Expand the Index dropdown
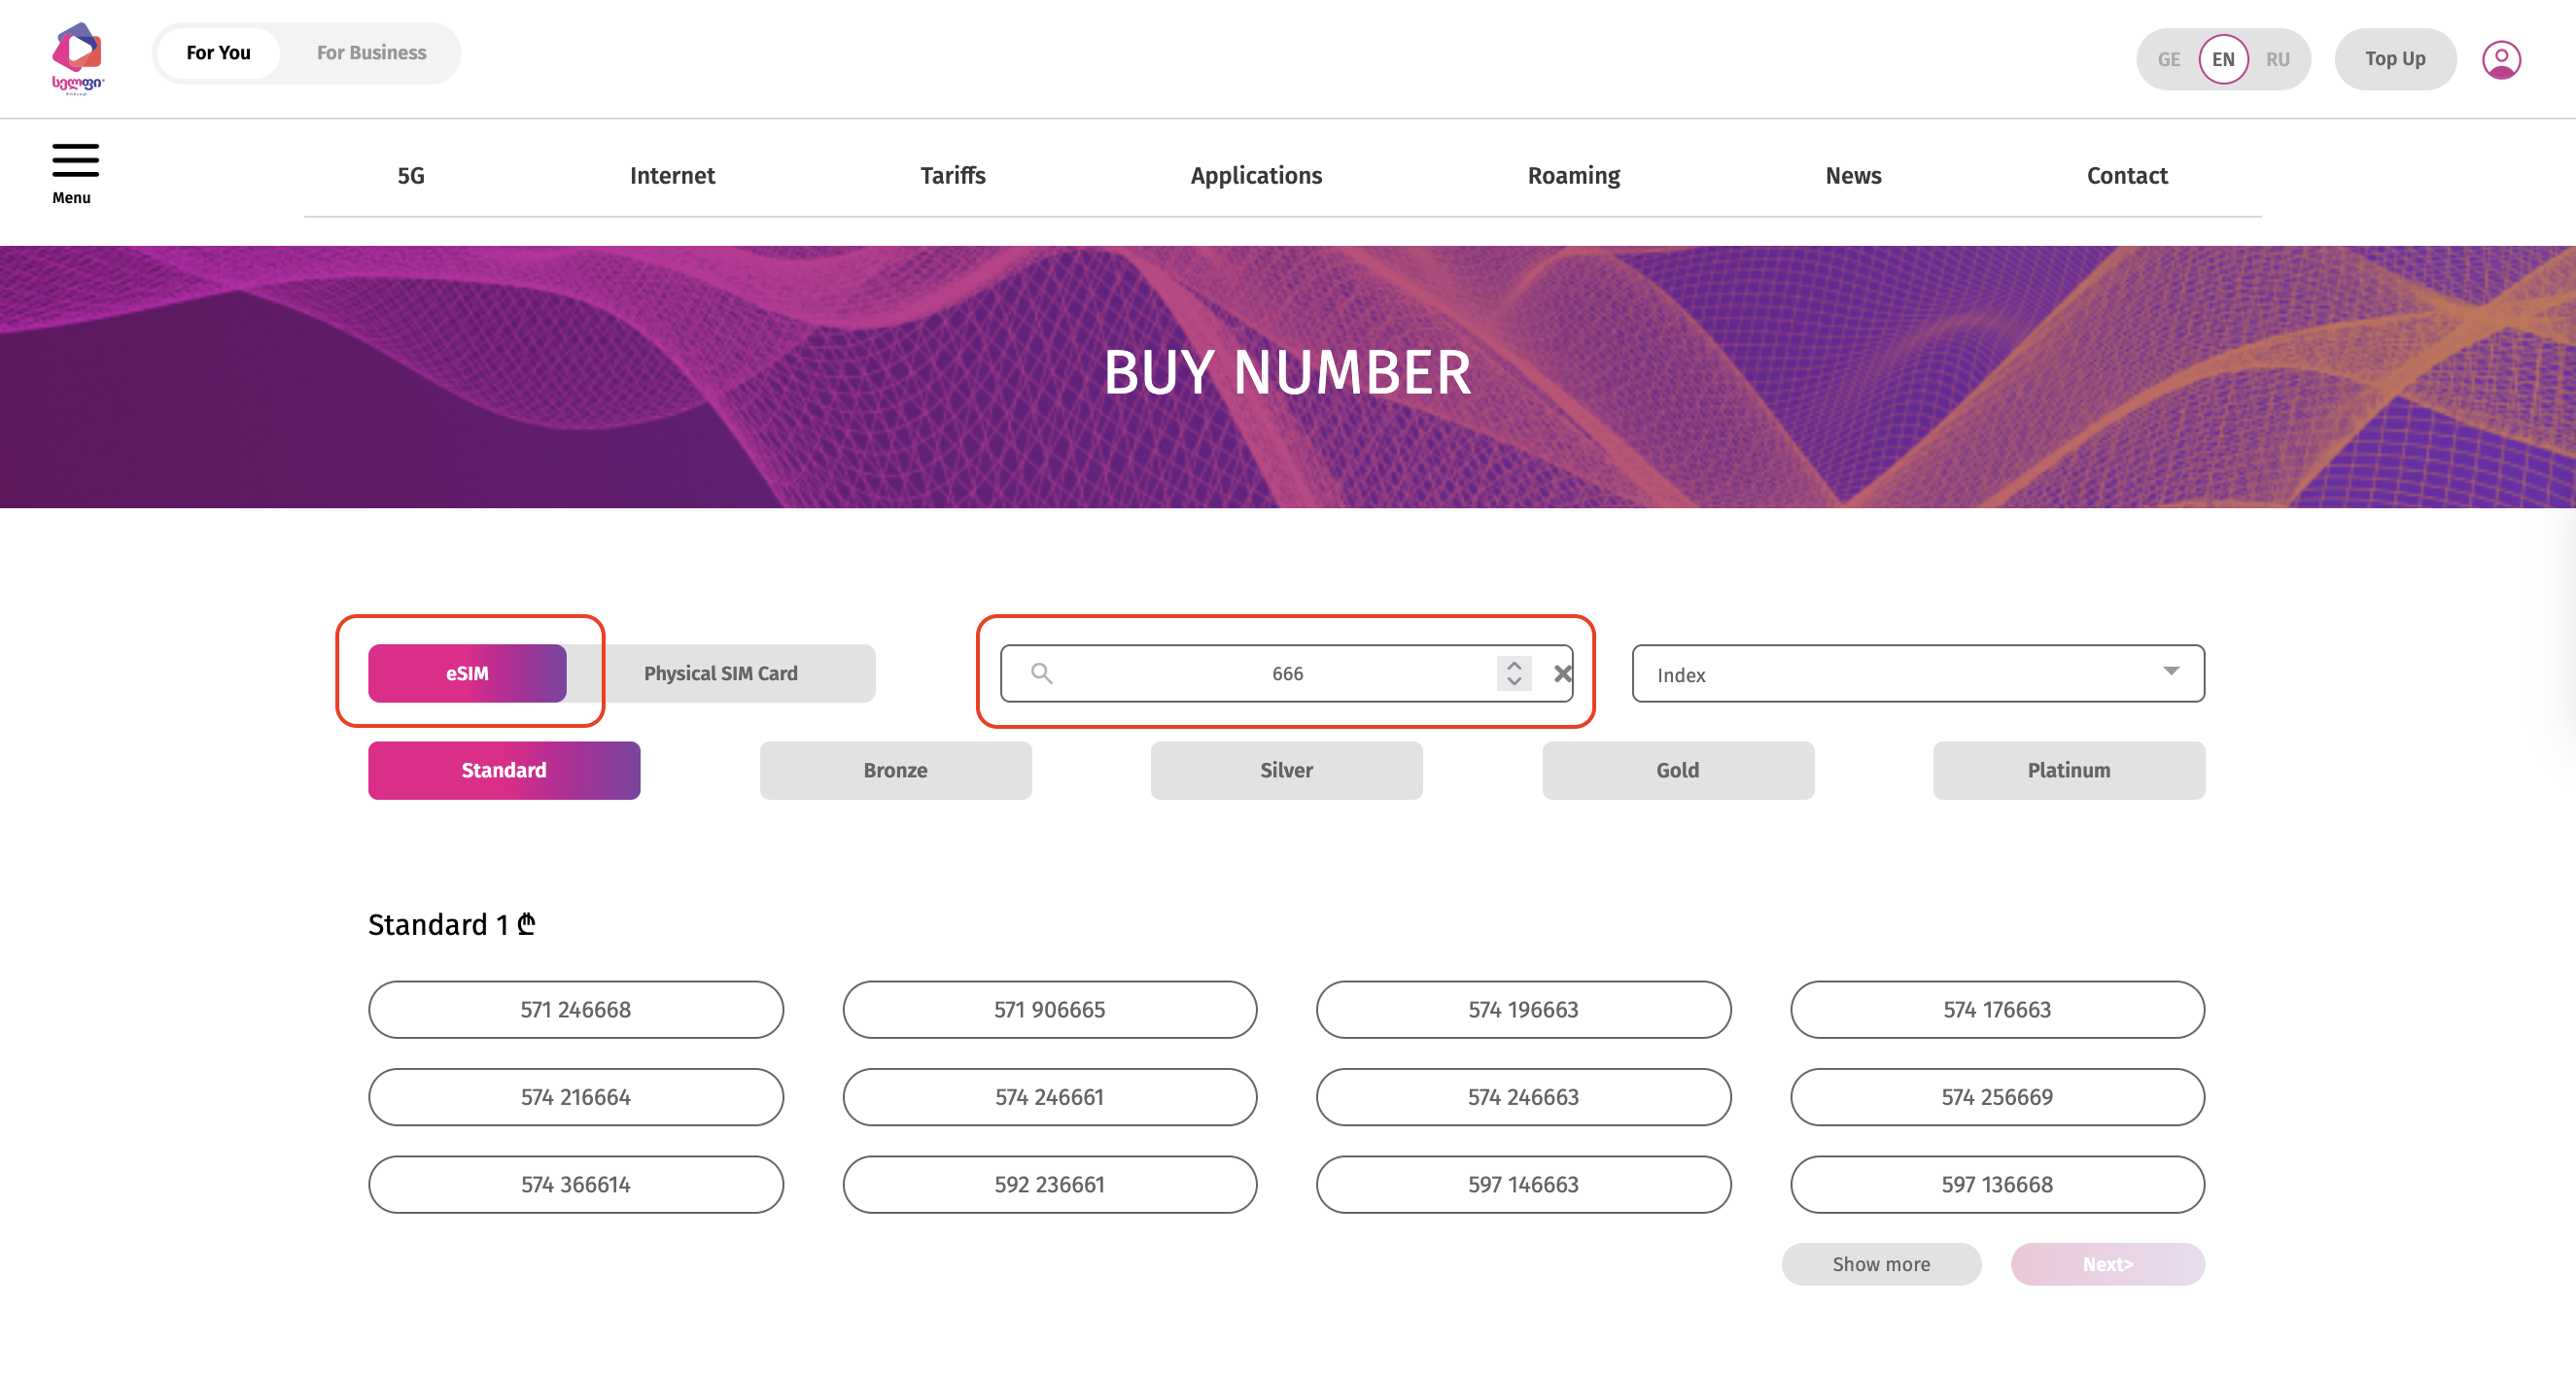Screen dimensions: 2576x1378 (x=1917, y=674)
